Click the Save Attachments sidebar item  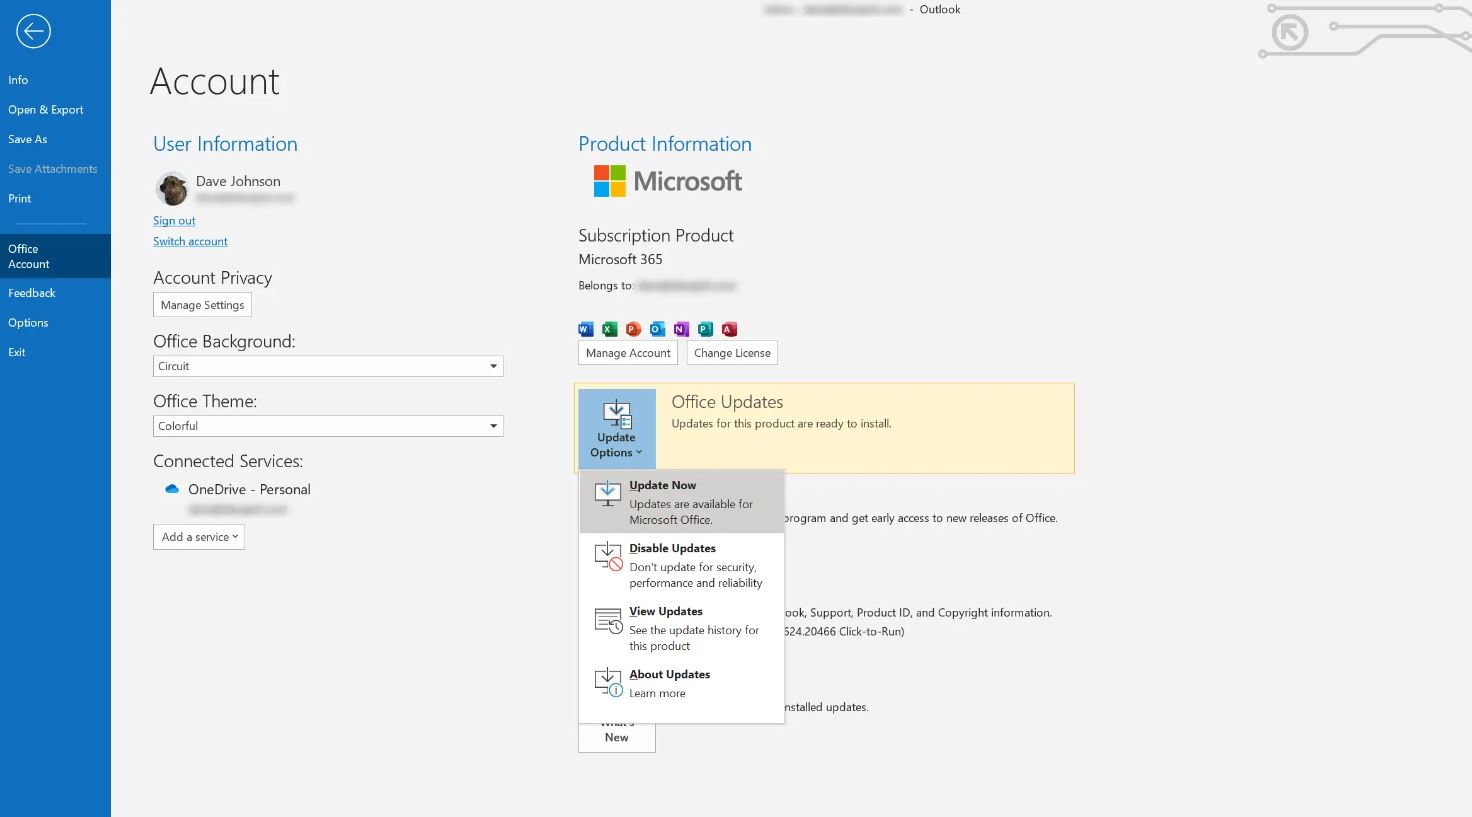coord(55,169)
